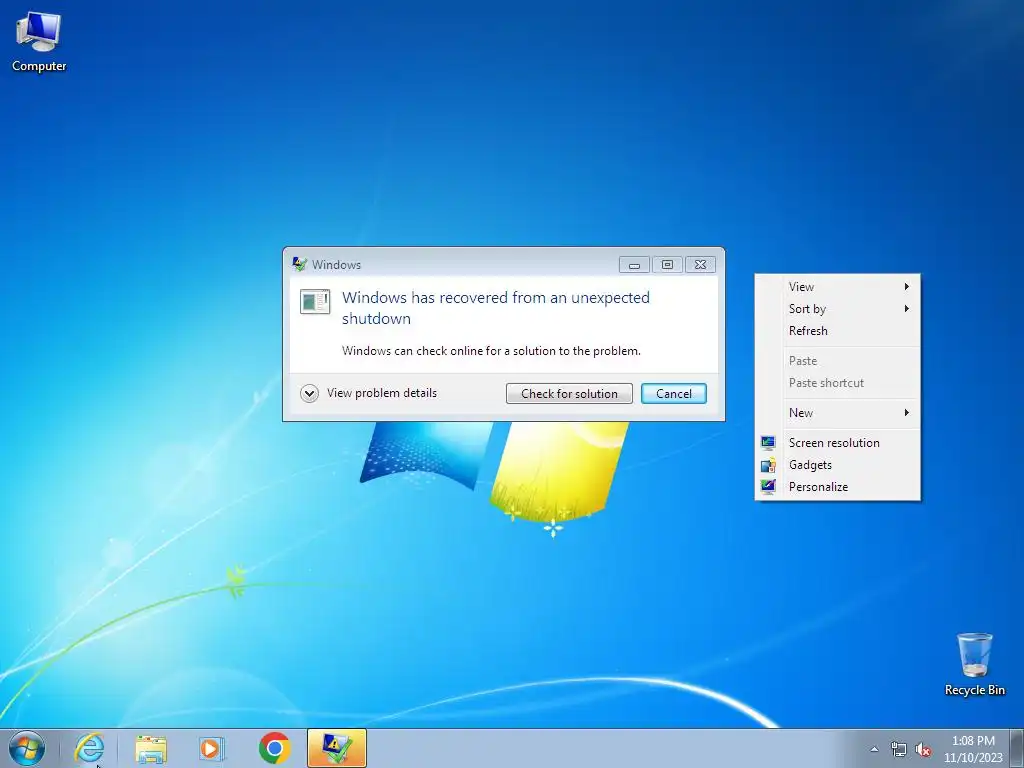Open Google Chrome from the taskbar
Image resolution: width=1024 pixels, height=768 pixels.
pyautogui.click(x=274, y=748)
